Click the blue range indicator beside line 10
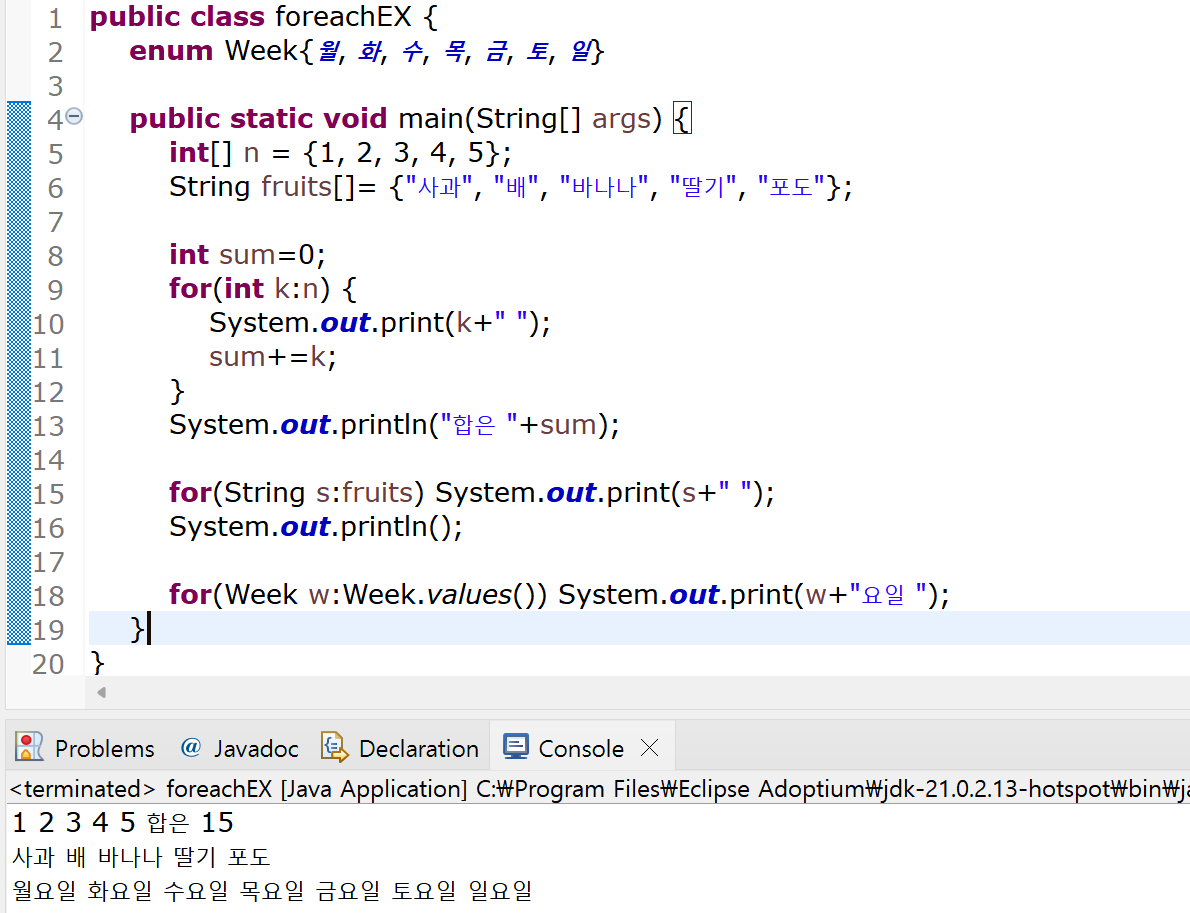1190x913 pixels. (19, 323)
